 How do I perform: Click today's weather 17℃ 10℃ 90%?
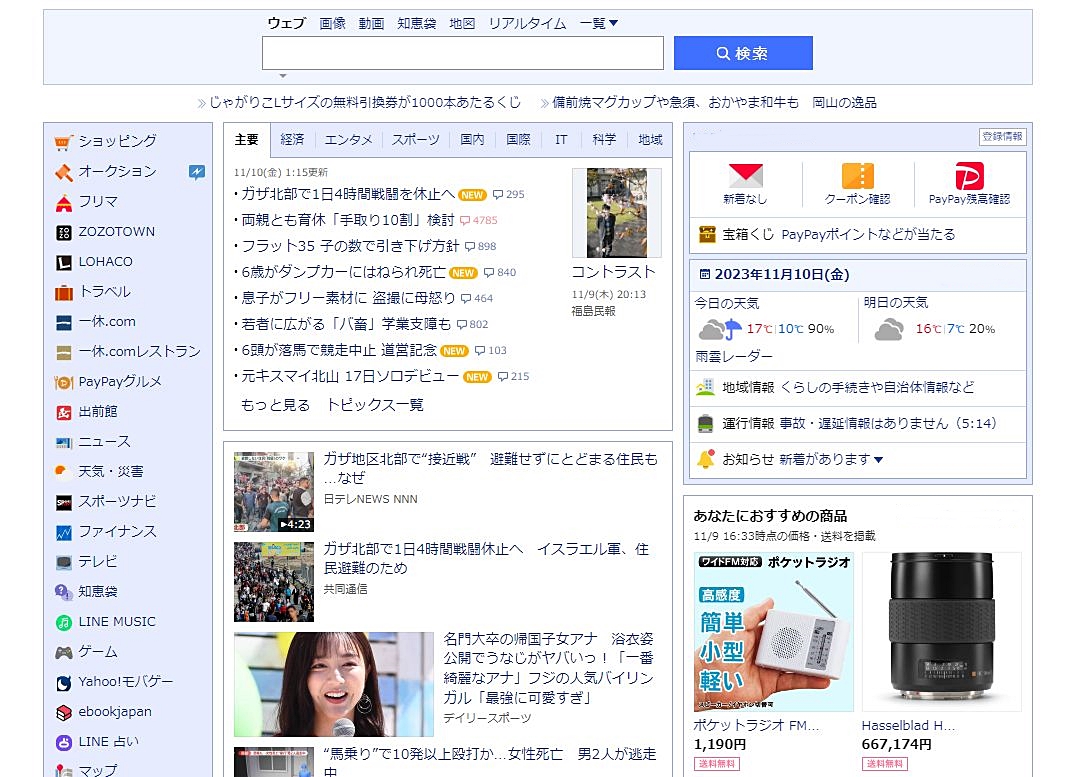(x=766, y=329)
